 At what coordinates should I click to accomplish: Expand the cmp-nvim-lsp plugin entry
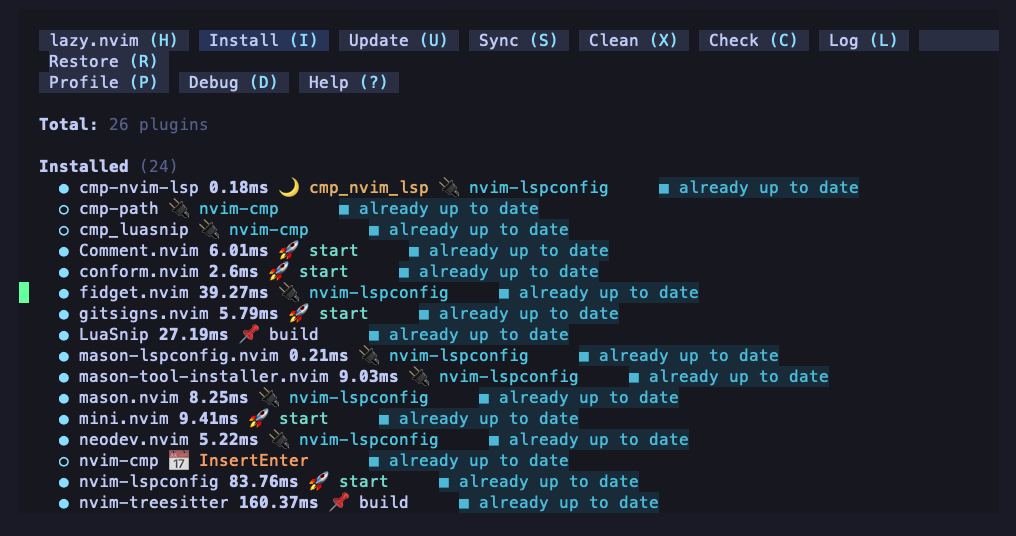click(x=139, y=187)
